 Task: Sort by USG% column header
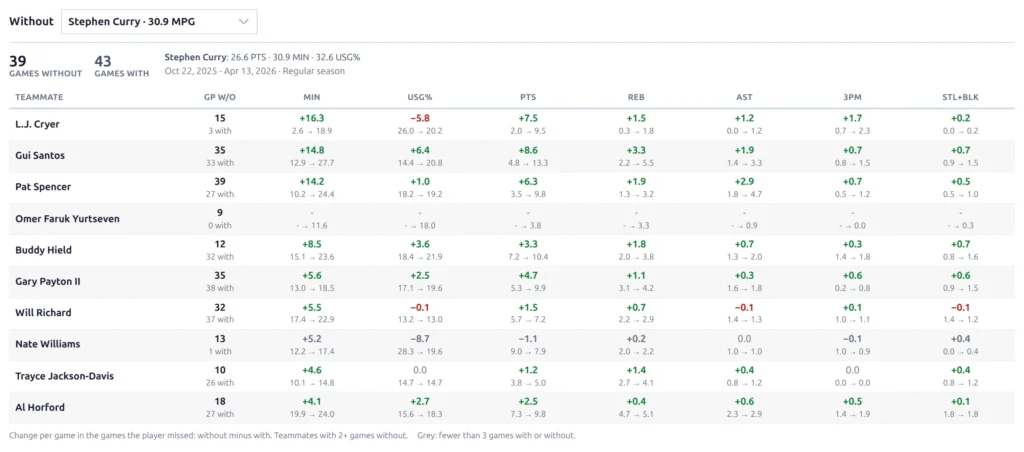pyautogui.click(x=420, y=97)
